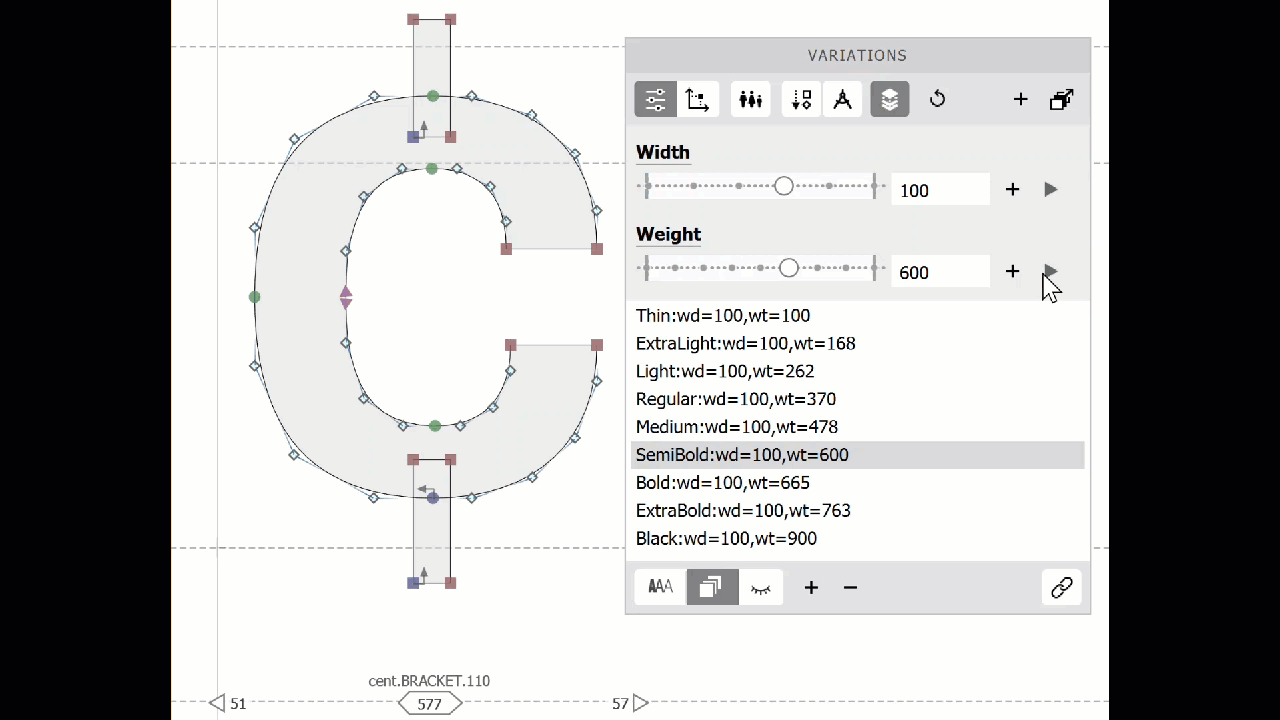The height and width of the screenshot is (720, 1280).
Task: Toggle the overlapping squares masters icon
Action: click(x=712, y=587)
